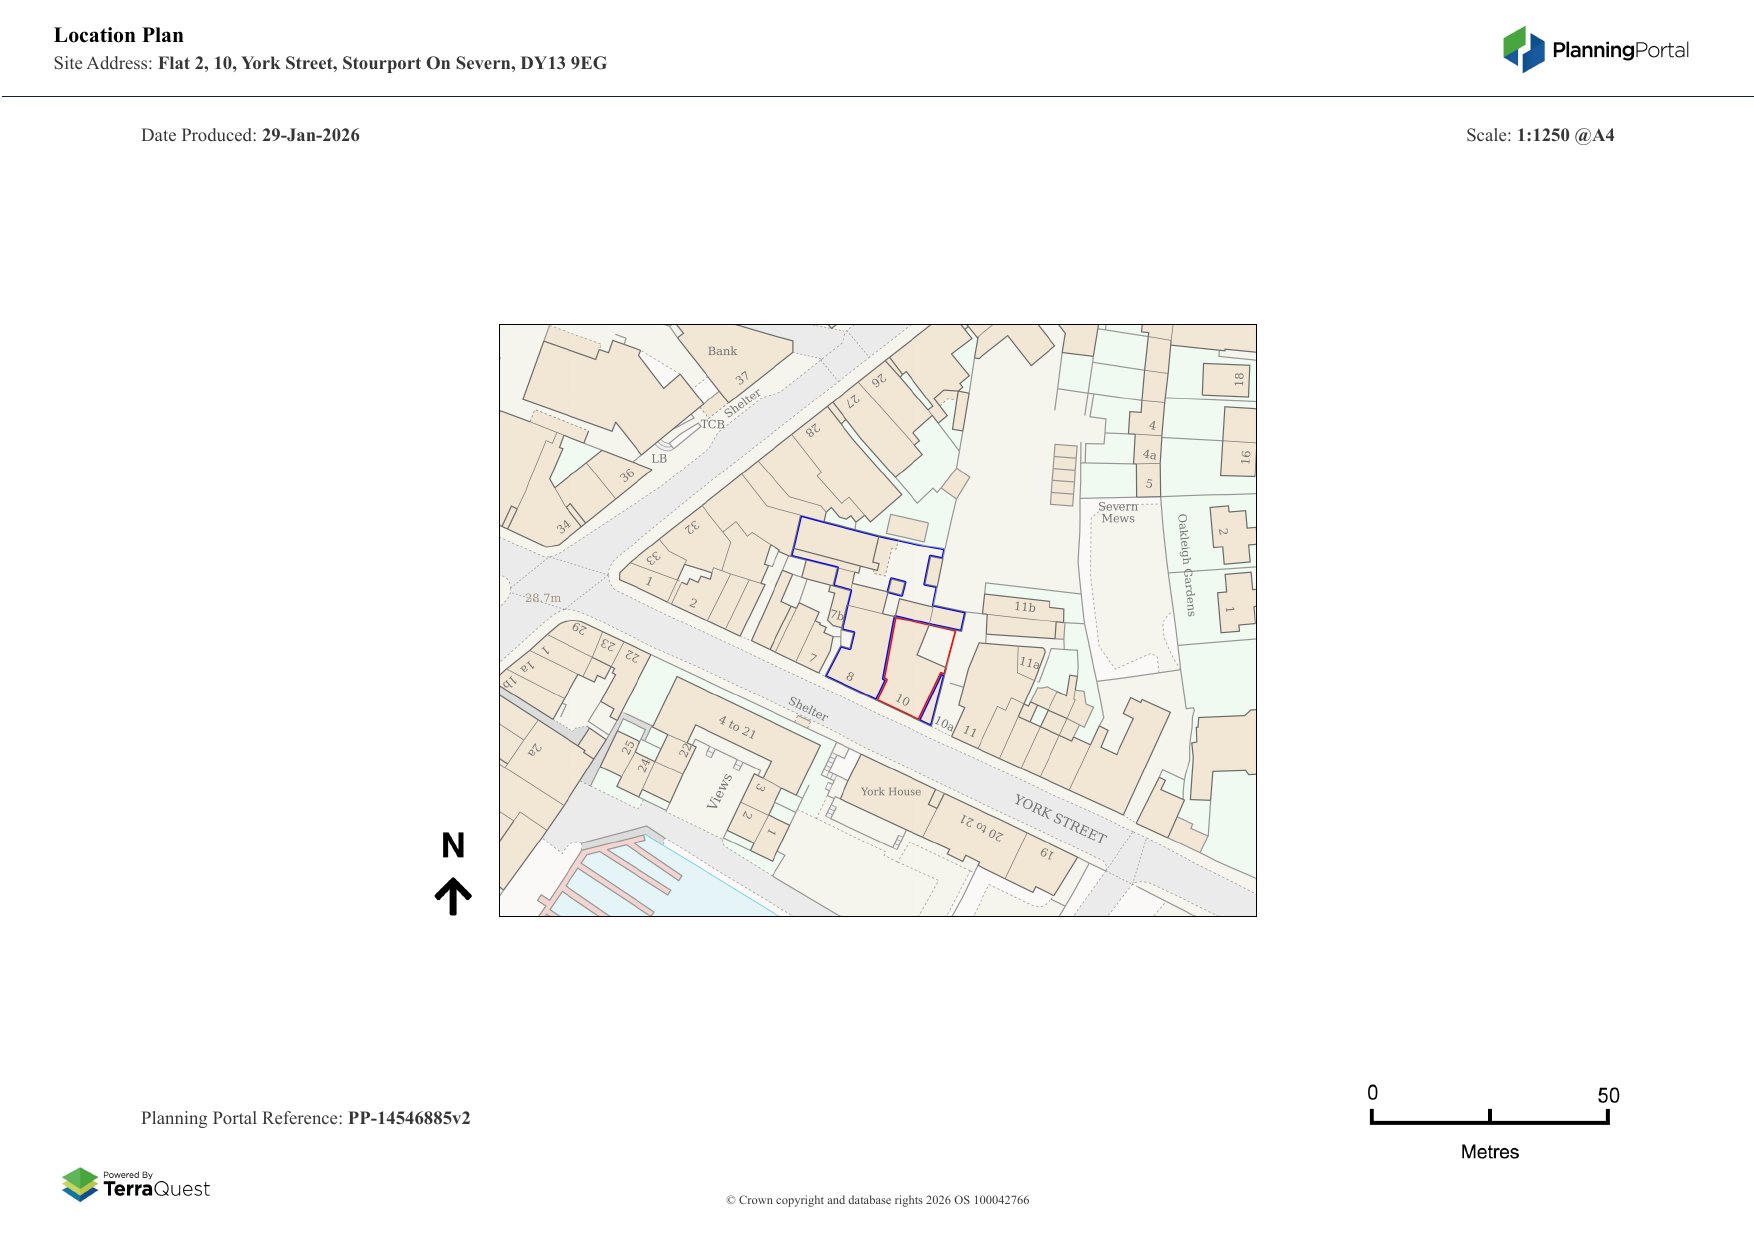Click the black north arrow symbol
Image resolution: width=1754 pixels, height=1241 pixels.
[x=453, y=896]
